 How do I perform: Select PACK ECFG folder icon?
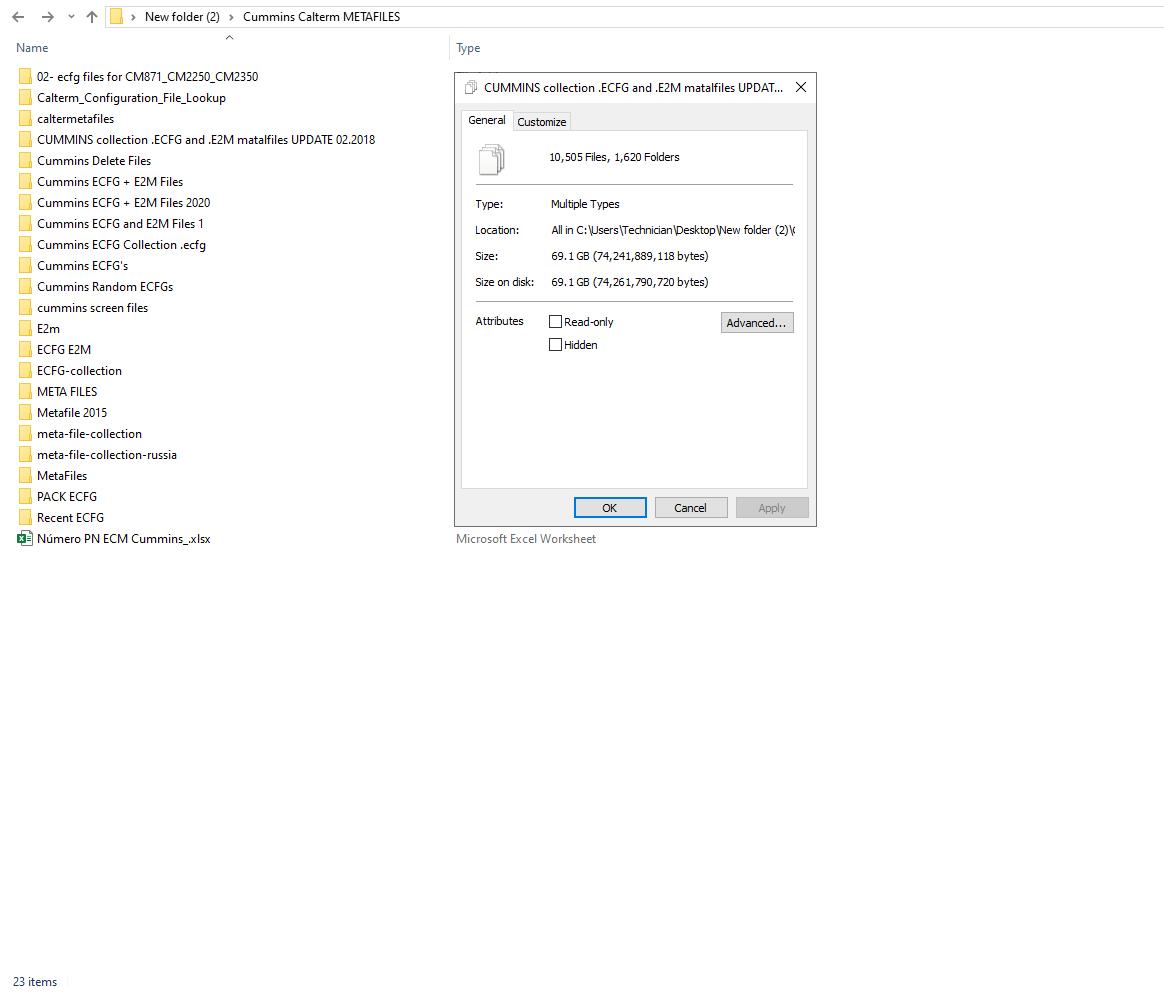tap(24, 496)
